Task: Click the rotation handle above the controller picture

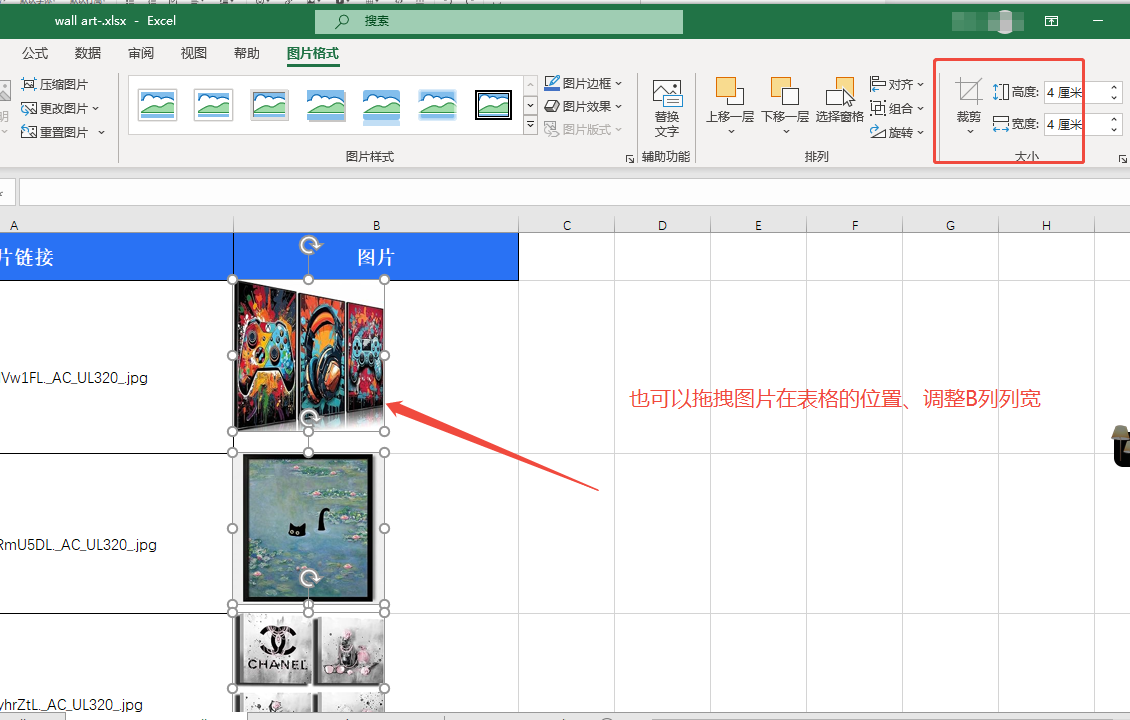Action: point(310,246)
